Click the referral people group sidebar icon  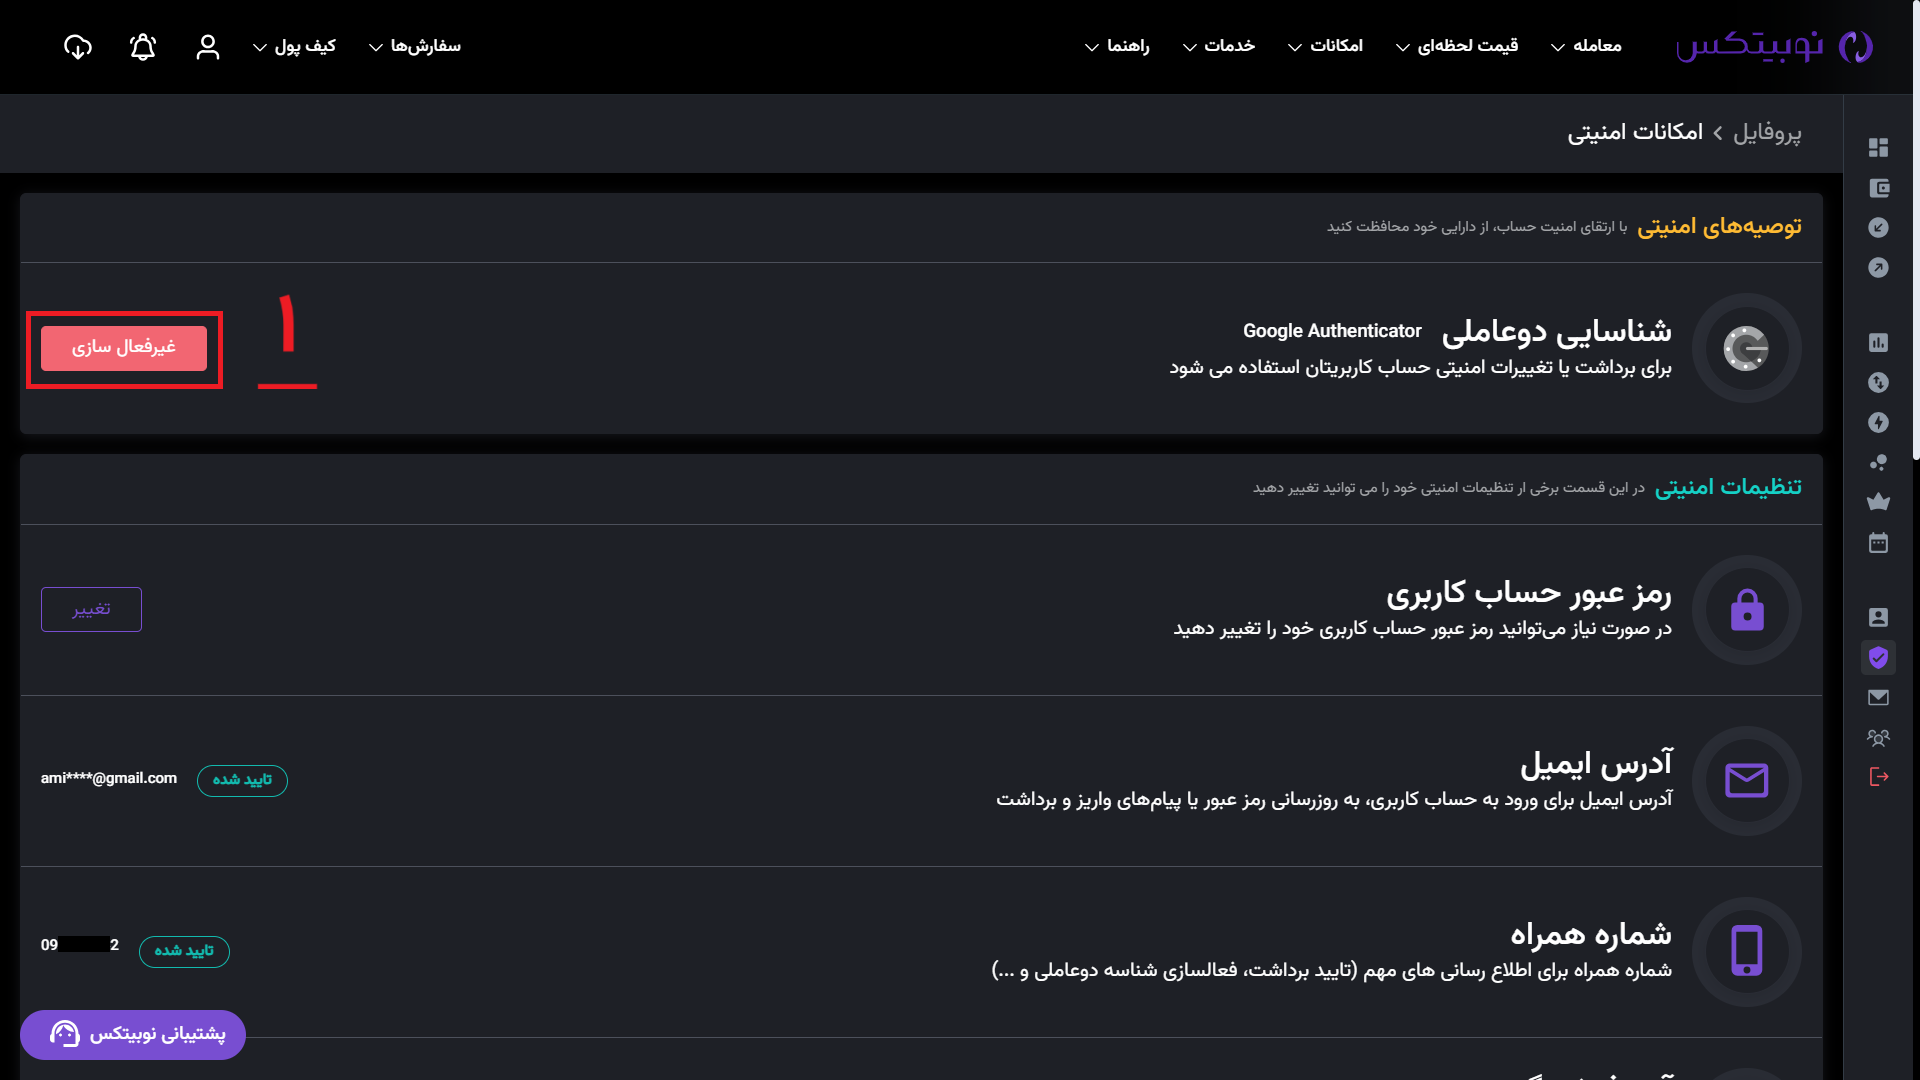pyautogui.click(x=1878, y=738)
